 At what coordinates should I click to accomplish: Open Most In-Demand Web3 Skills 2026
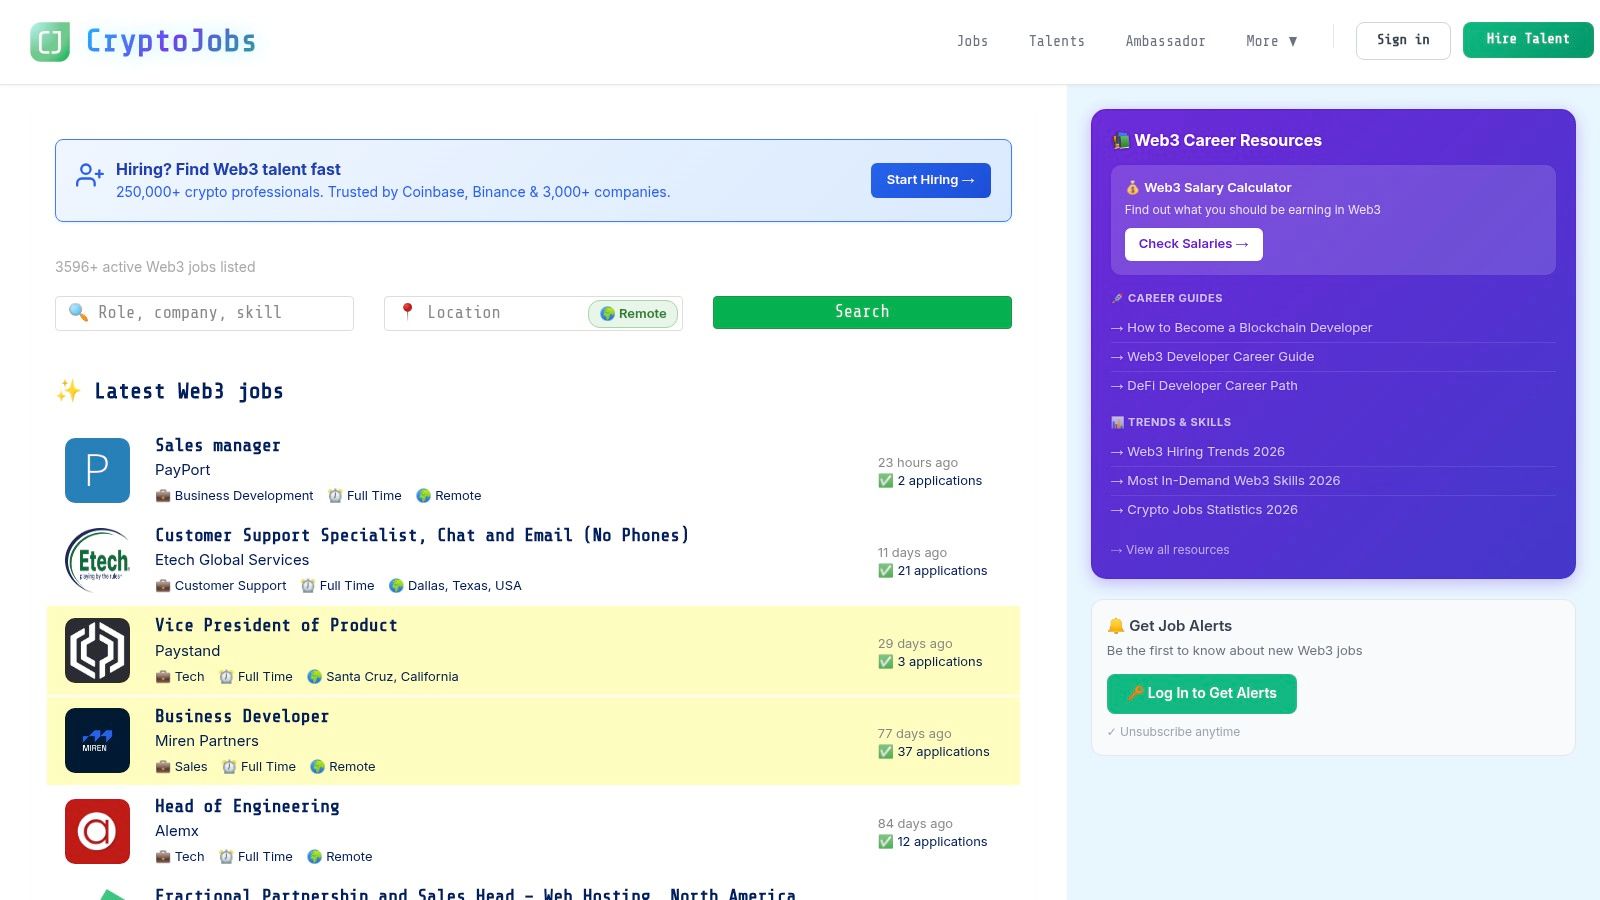tap(1225, 481)
